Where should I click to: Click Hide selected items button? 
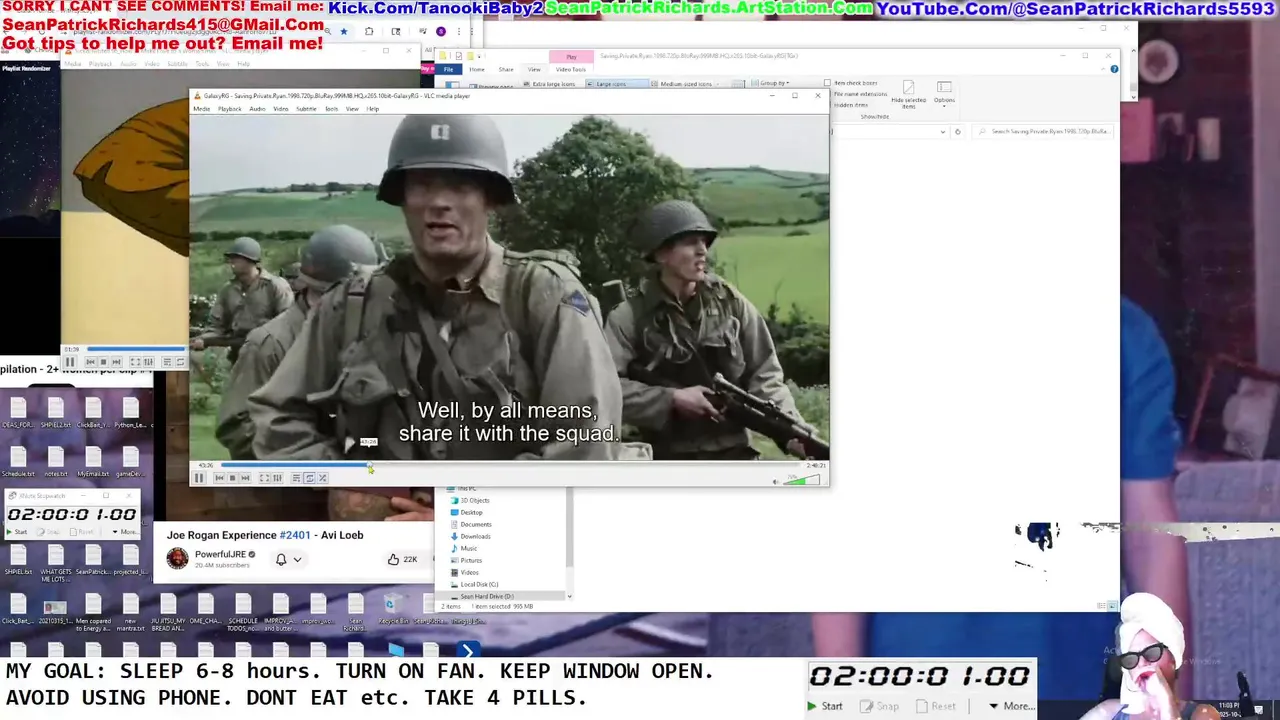[909, 95]
